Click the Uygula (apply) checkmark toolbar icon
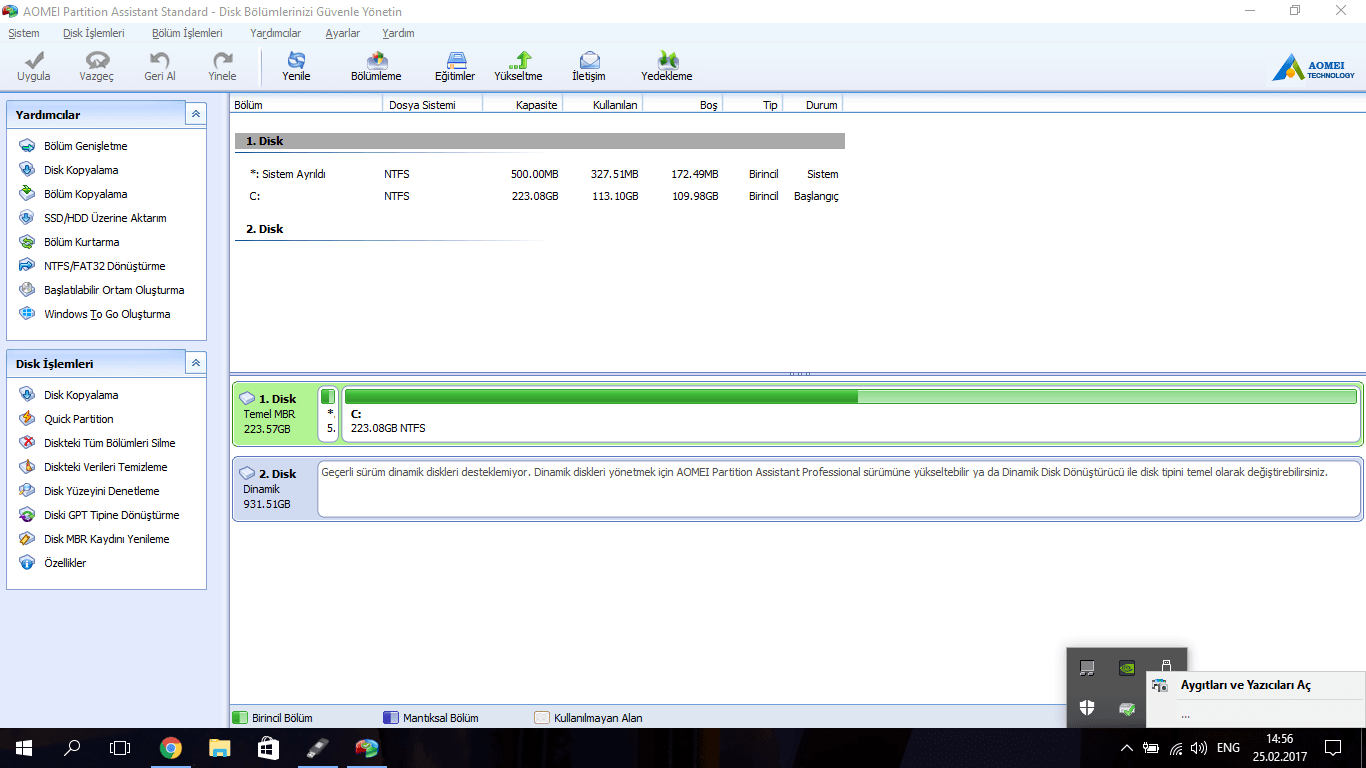This screenshot has height=768, width=1366. click(33, 61)
